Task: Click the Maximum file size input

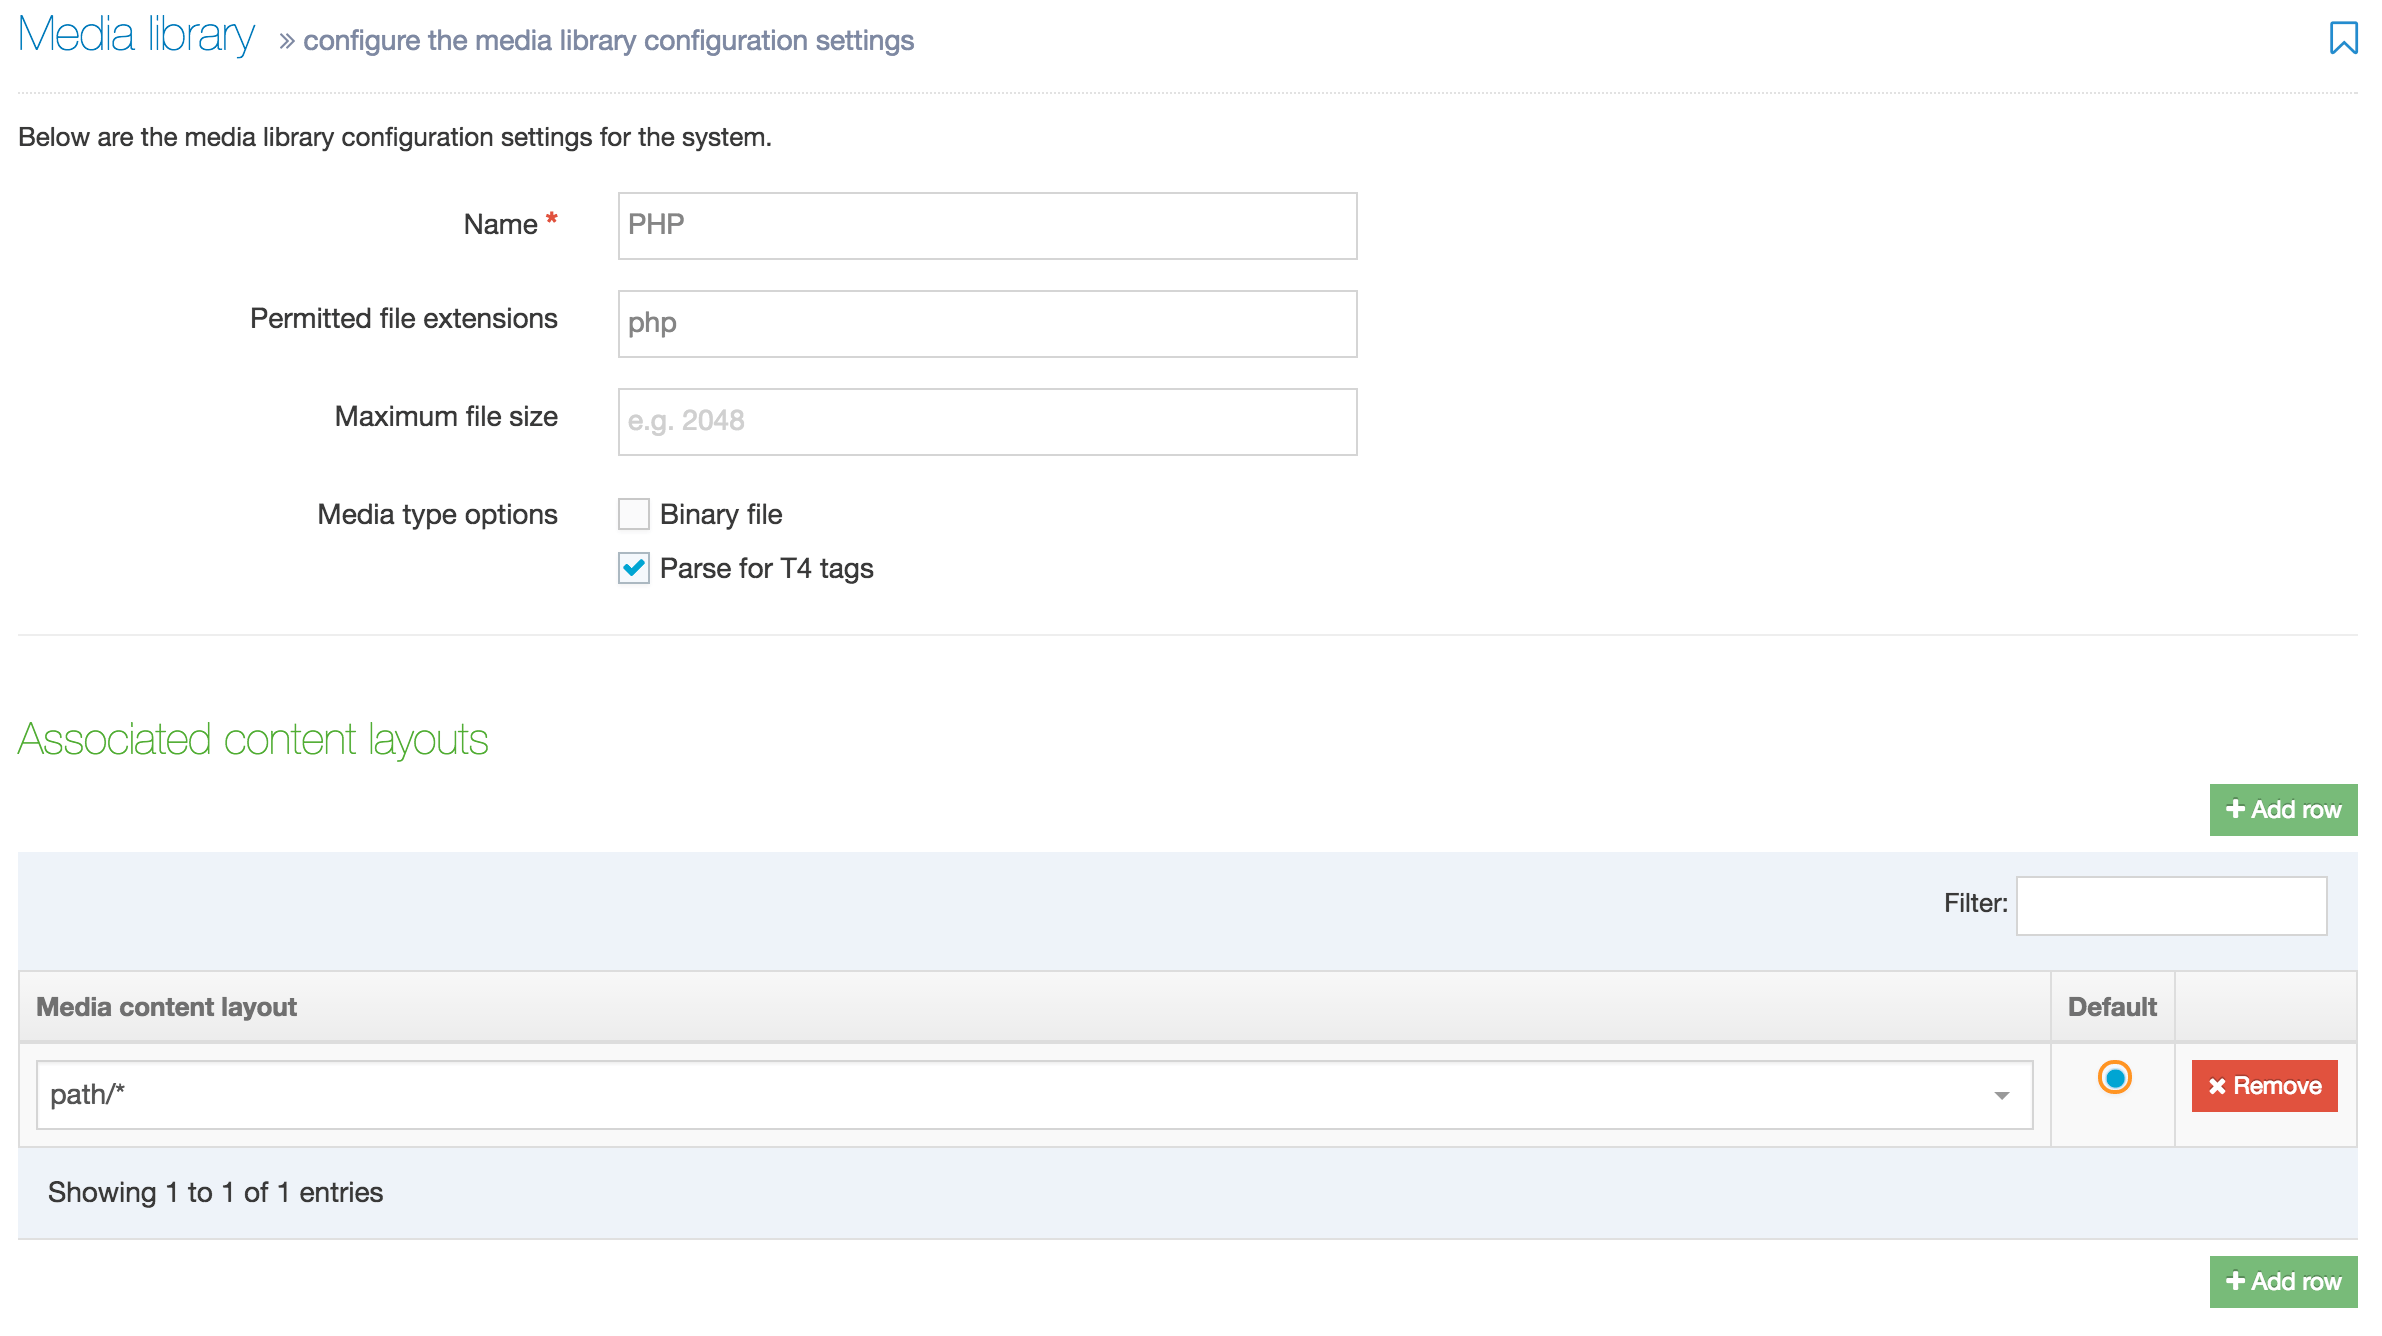Action: coord(986,421)
